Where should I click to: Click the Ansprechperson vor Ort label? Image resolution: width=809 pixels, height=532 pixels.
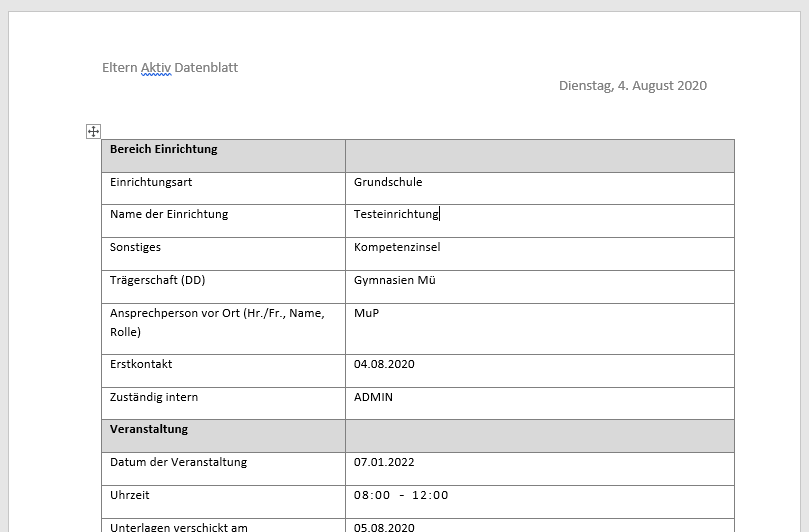(x=217, y=323)
